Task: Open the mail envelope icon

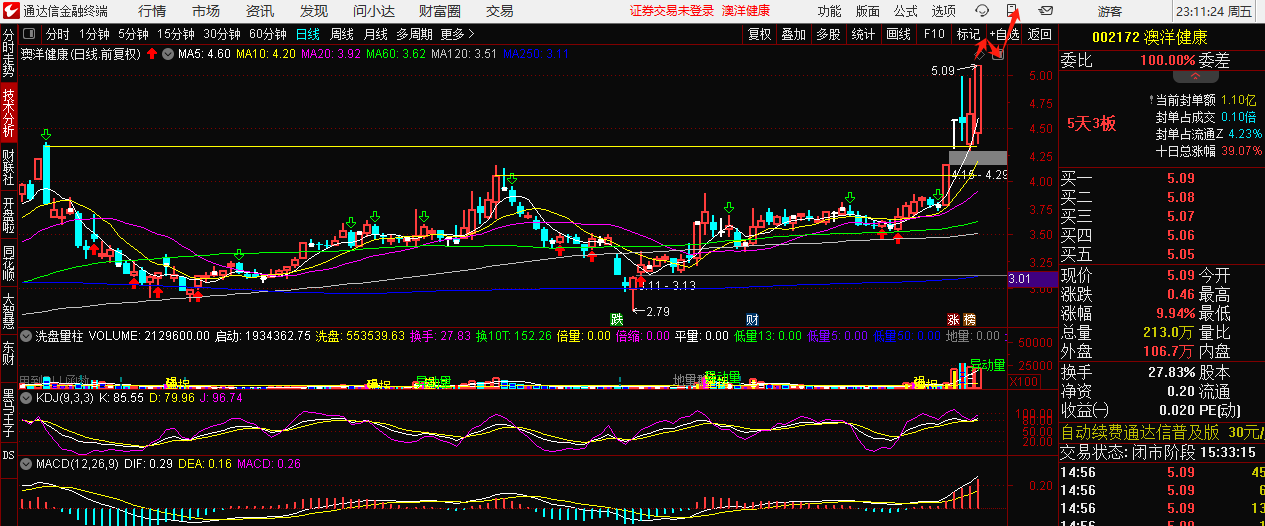Action: click(x=1045, y=11)
